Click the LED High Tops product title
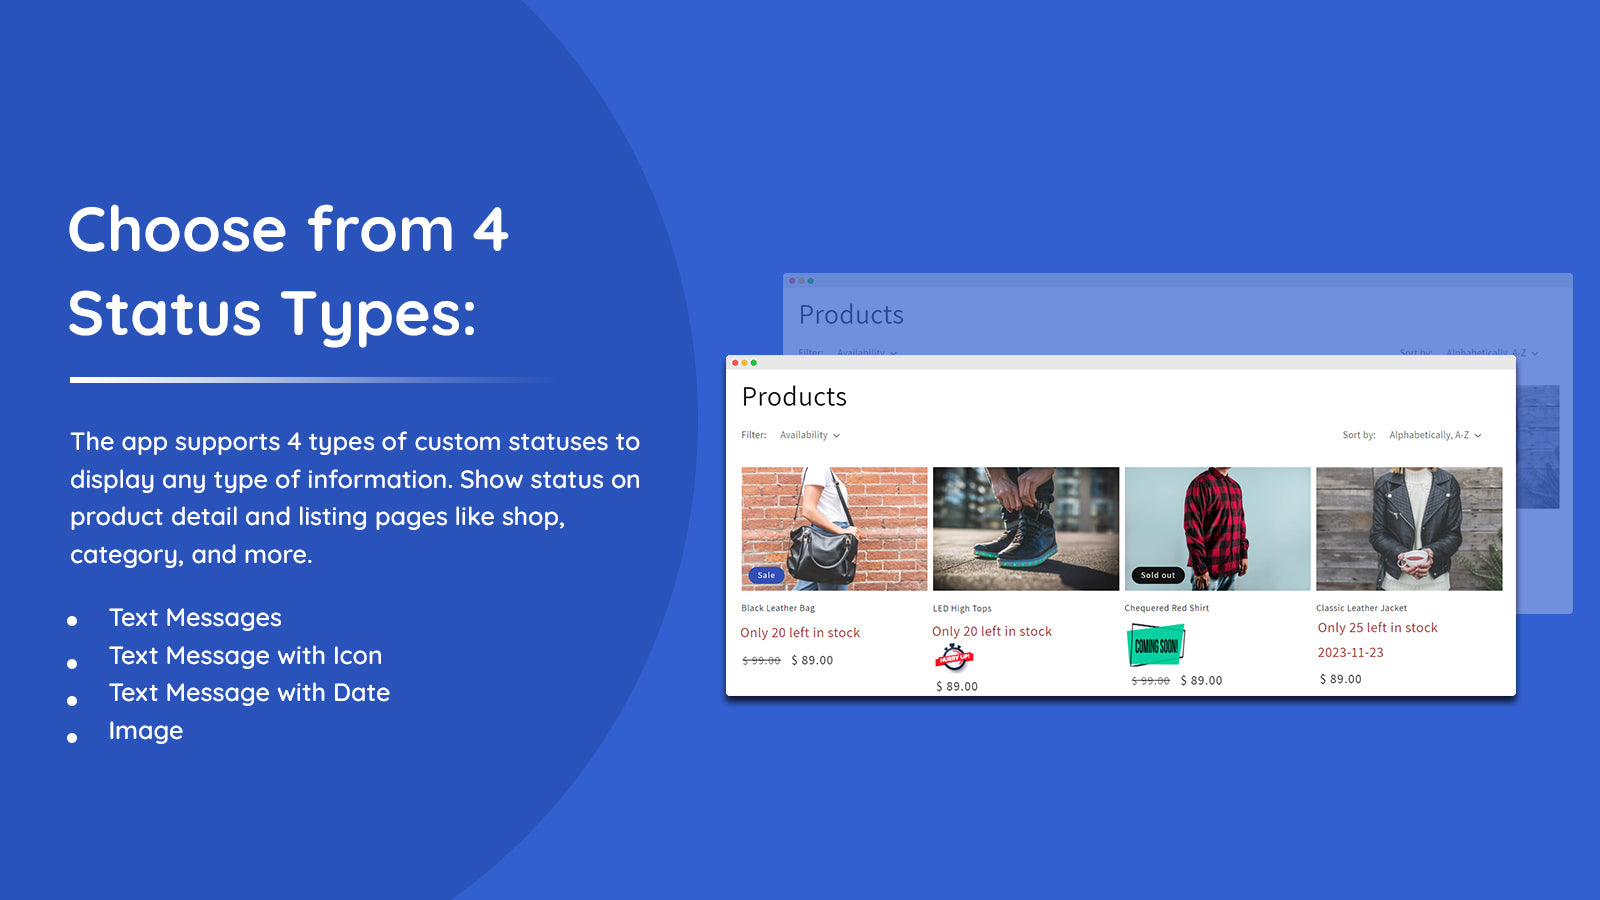 click(x=962, y=608)
